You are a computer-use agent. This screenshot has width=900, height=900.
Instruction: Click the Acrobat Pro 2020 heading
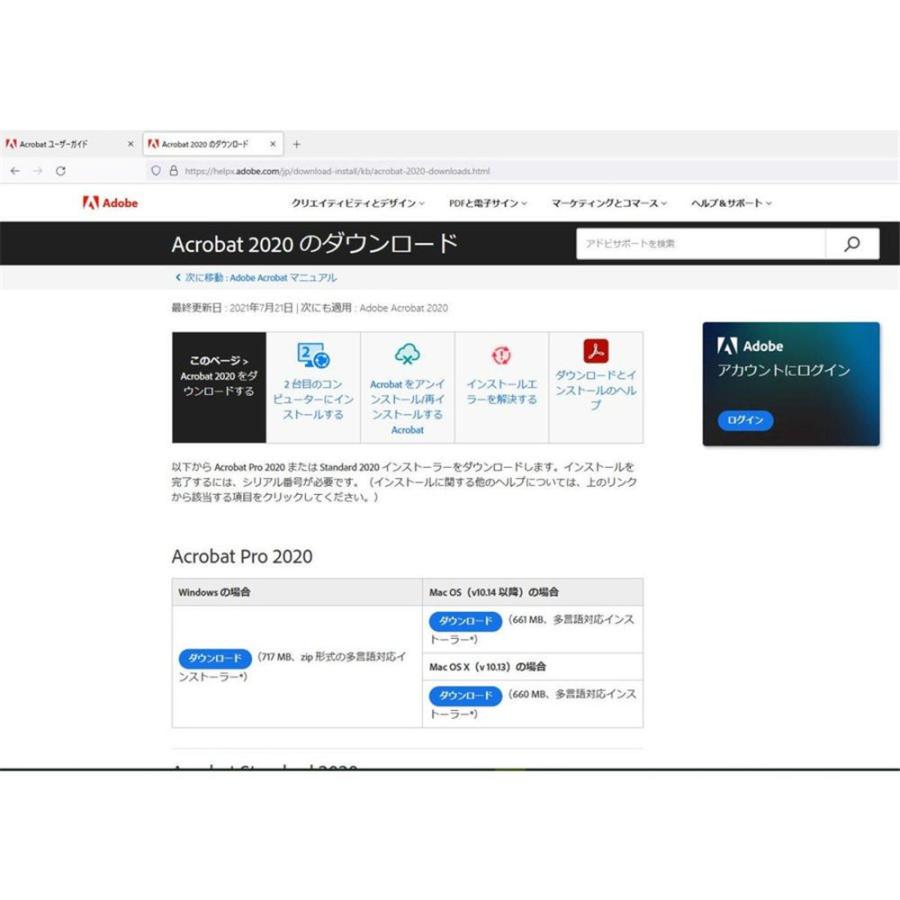(x=242, y=556)
